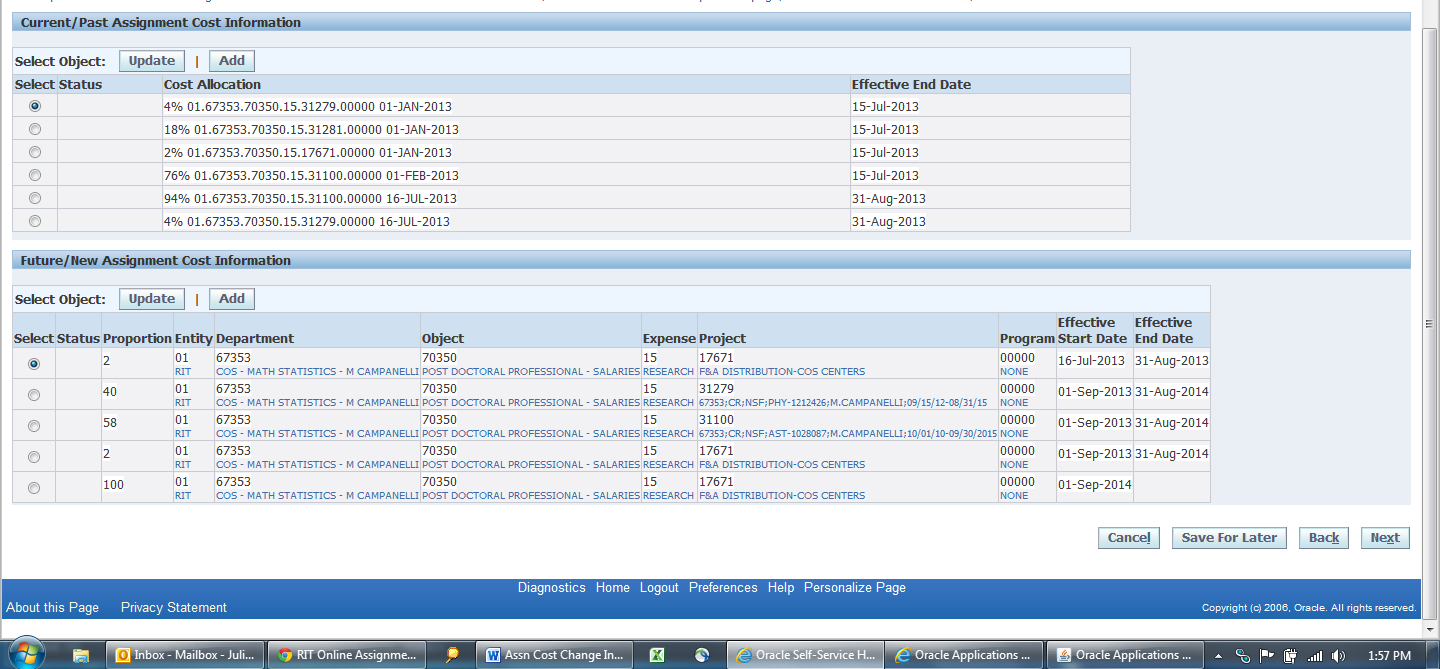Viewport: 1440px width, 669px height.
Task: Click the Privacy Statement link
Action: 173,607
